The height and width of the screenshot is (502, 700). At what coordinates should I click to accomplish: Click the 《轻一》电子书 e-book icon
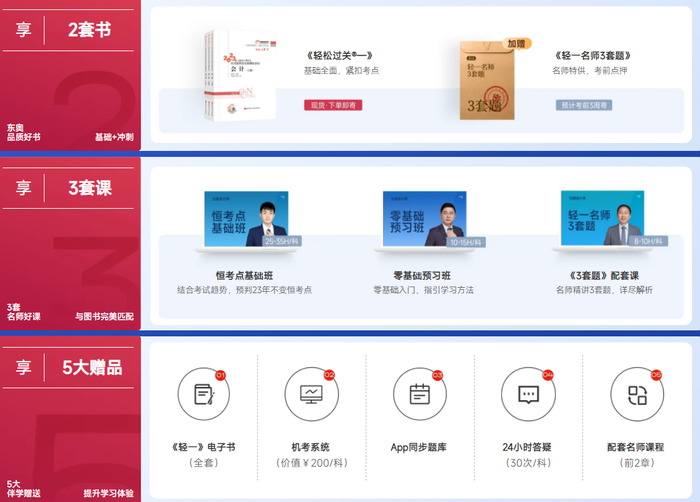(203, 394)
